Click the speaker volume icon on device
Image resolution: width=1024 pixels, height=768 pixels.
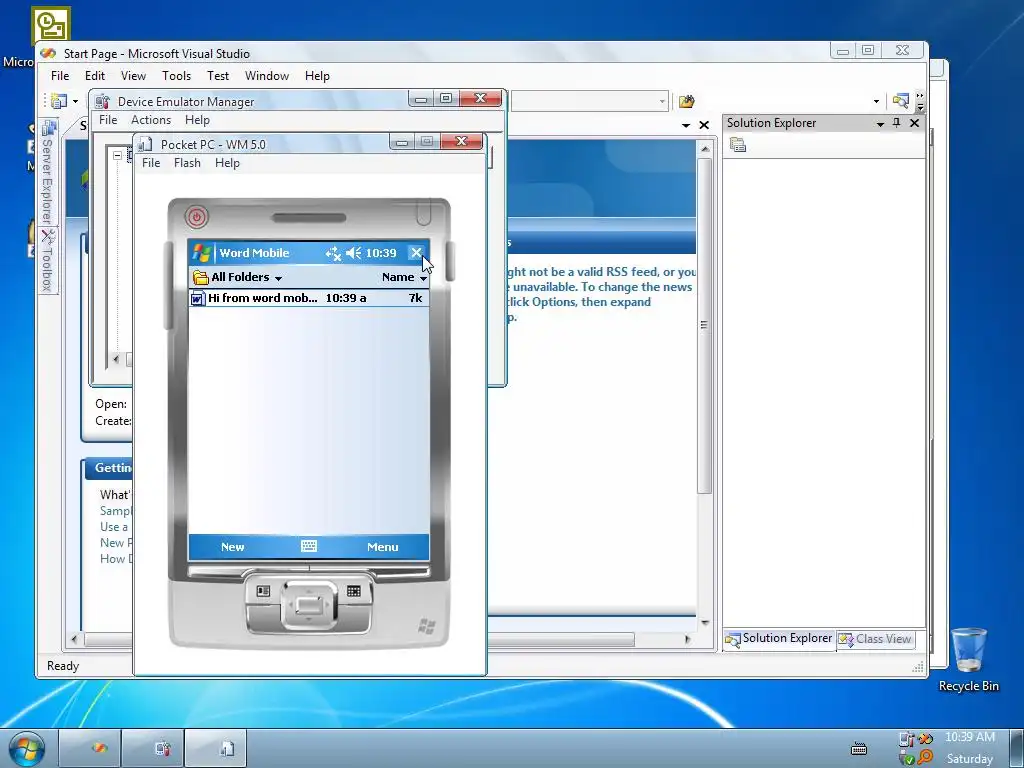click(x=353, y=253)
